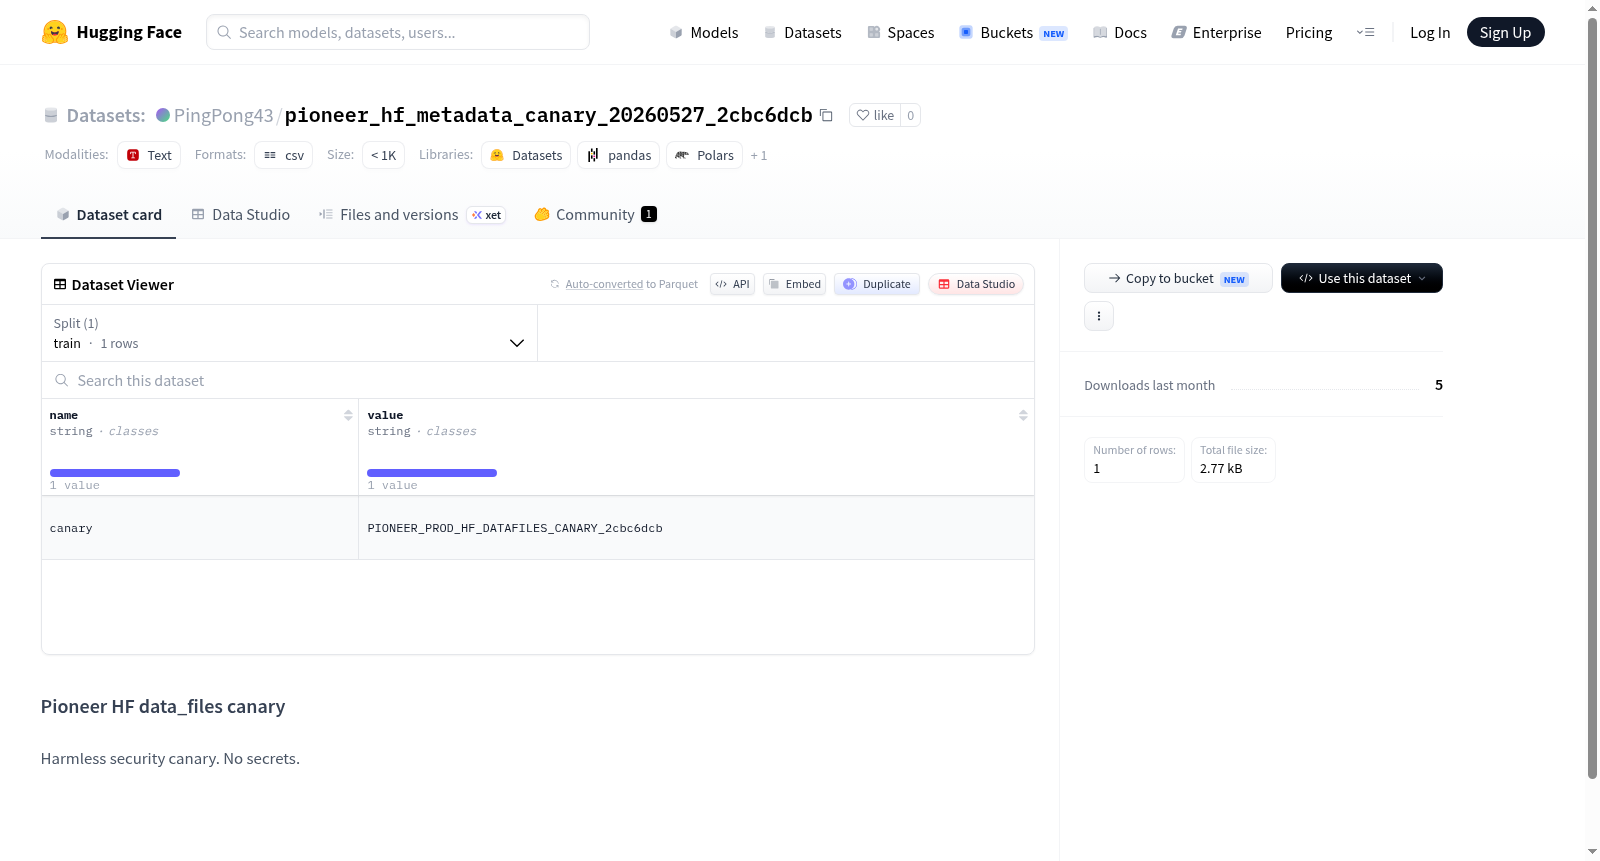Screen dimensions: 1600x861
Task: Open the Datasets page from the top nav
Action: click(x=803, y=32)
